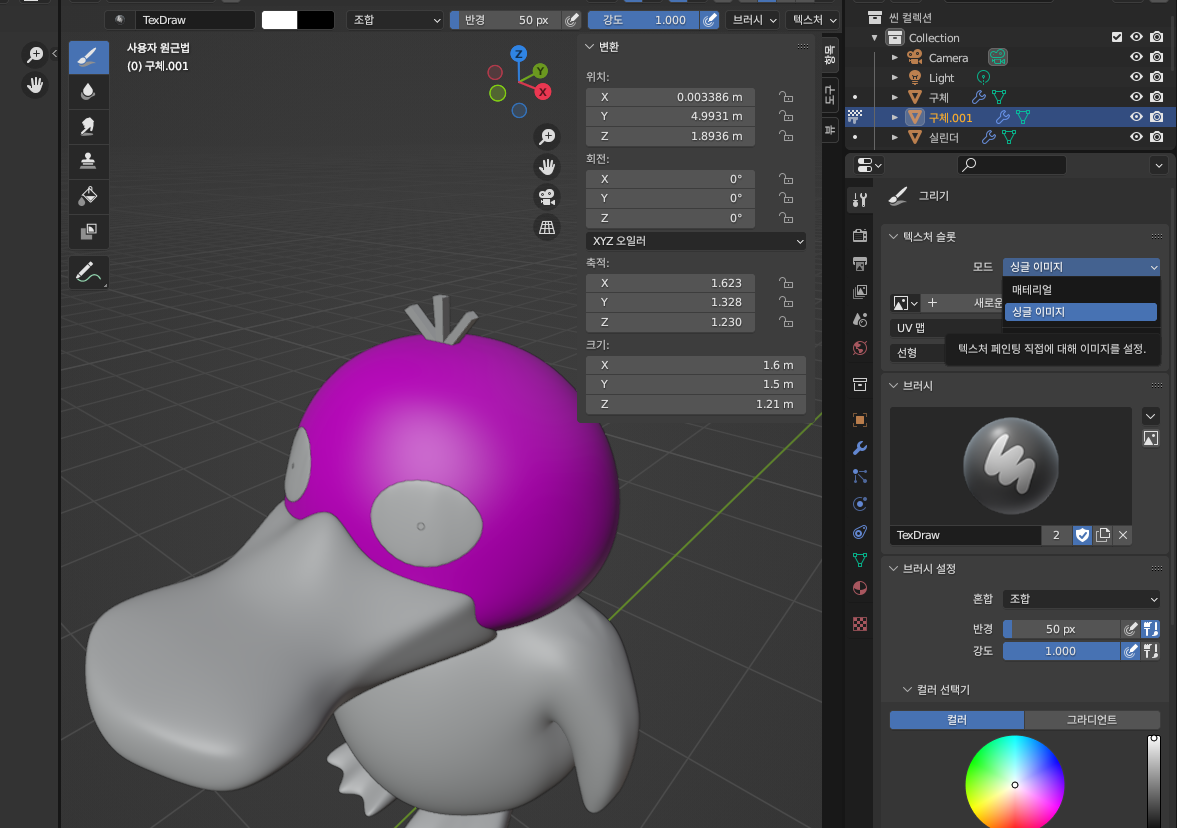Open the Physics properties tab
Image resolution: width=1177 pixels, height=828 pixels.
tap(859, 504)
